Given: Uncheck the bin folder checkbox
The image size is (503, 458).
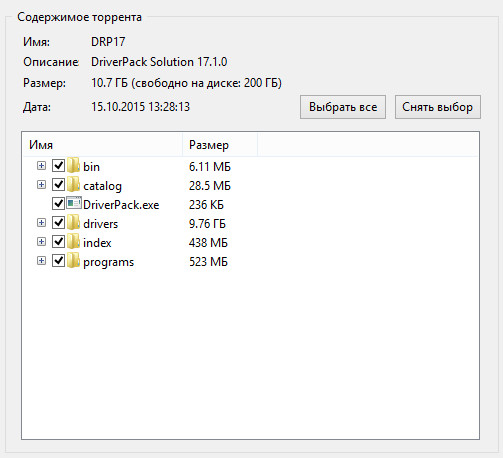Looking at the screenshot, I should (x=59, y=165).
